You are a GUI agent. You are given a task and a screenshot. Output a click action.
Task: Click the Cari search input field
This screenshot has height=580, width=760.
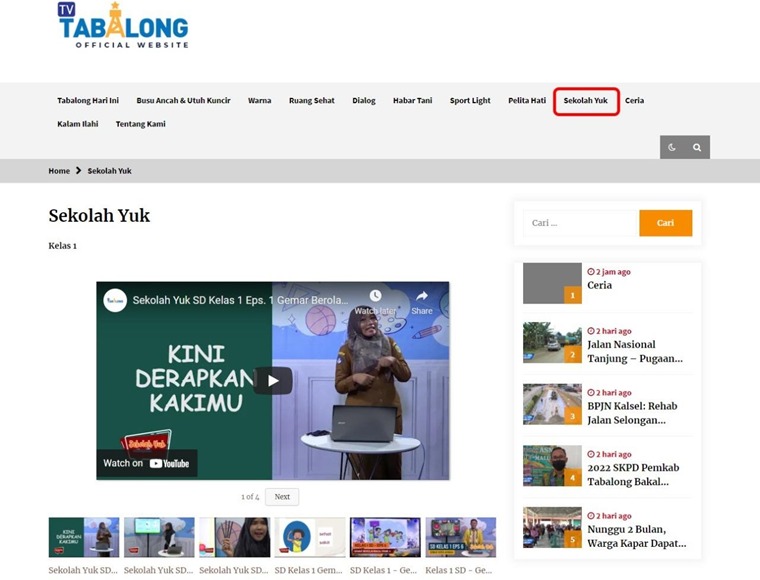[581, 223]
